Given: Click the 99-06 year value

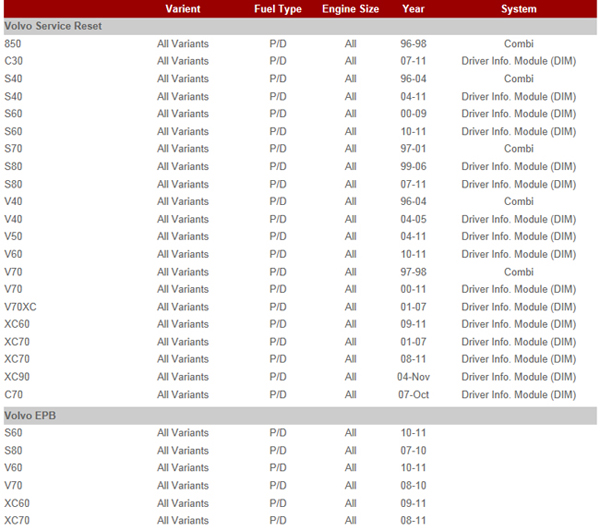Looking at the screenshot, I should [413, 166].
